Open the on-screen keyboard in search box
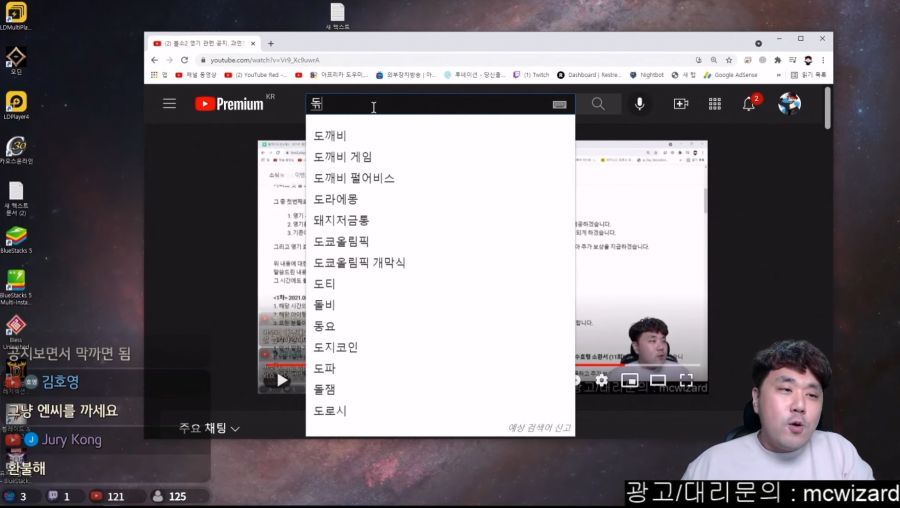Screen dimensions: 900x508 pos(560,104)
